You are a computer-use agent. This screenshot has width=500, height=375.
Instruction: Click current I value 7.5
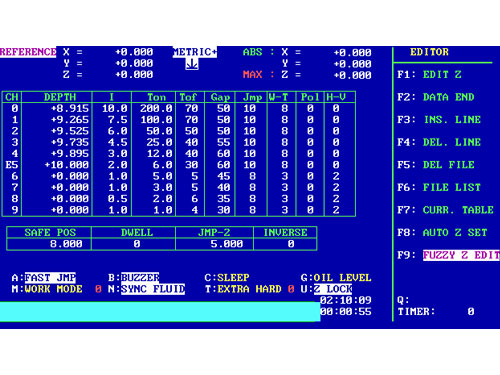(x=118, y=120)
